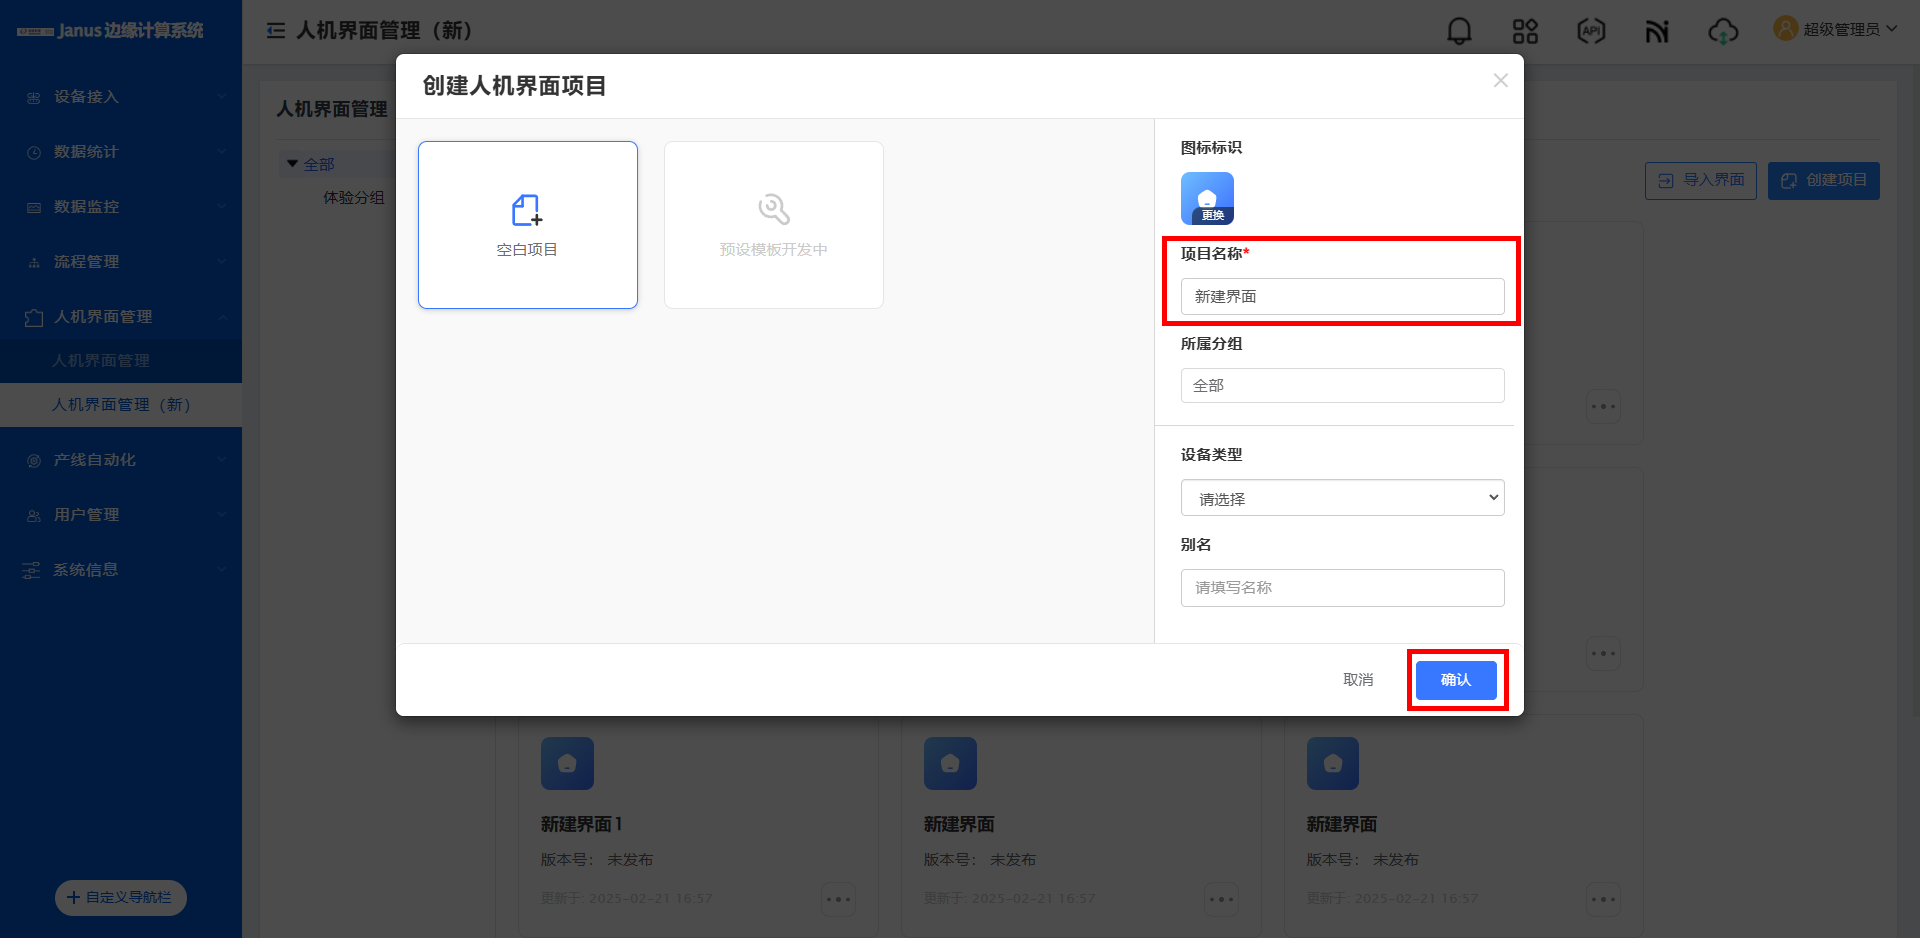The image size is (1920, 938).
Task: Open the group selection field
Action: coord(1342,386)
